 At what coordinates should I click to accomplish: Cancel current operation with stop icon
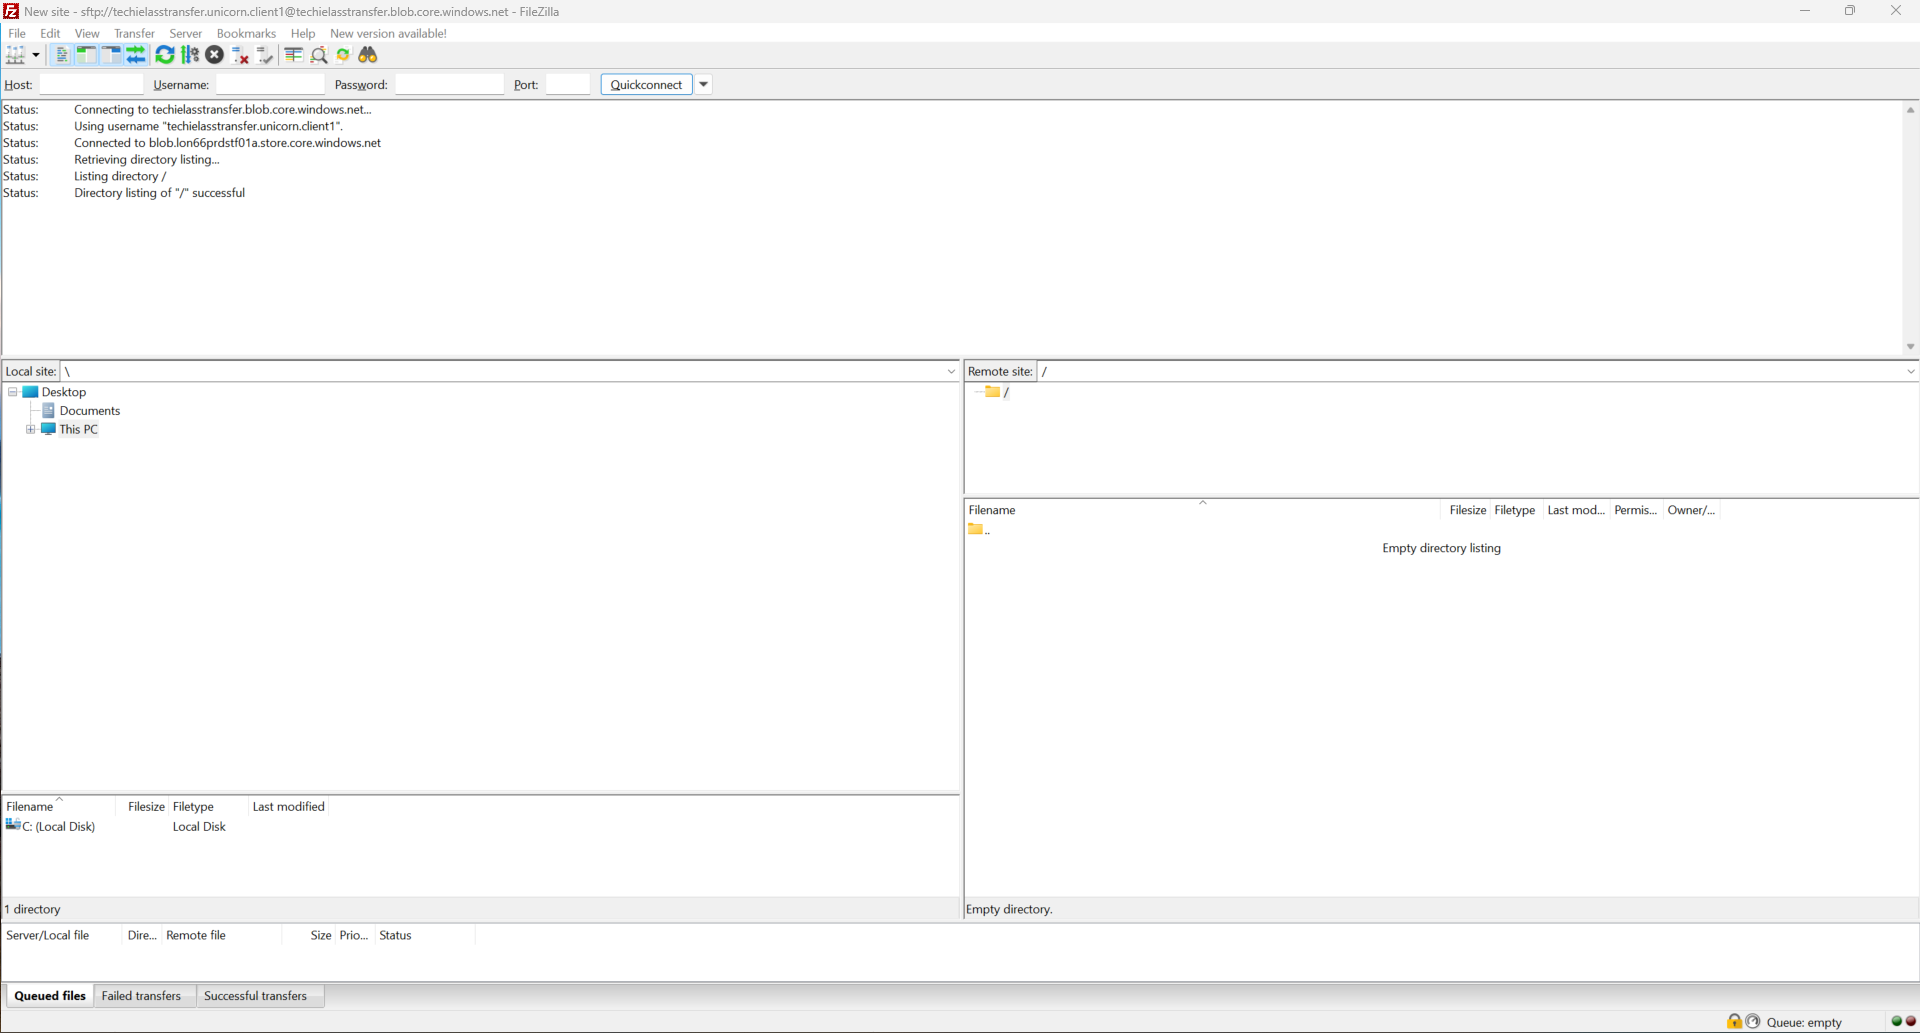215,55
